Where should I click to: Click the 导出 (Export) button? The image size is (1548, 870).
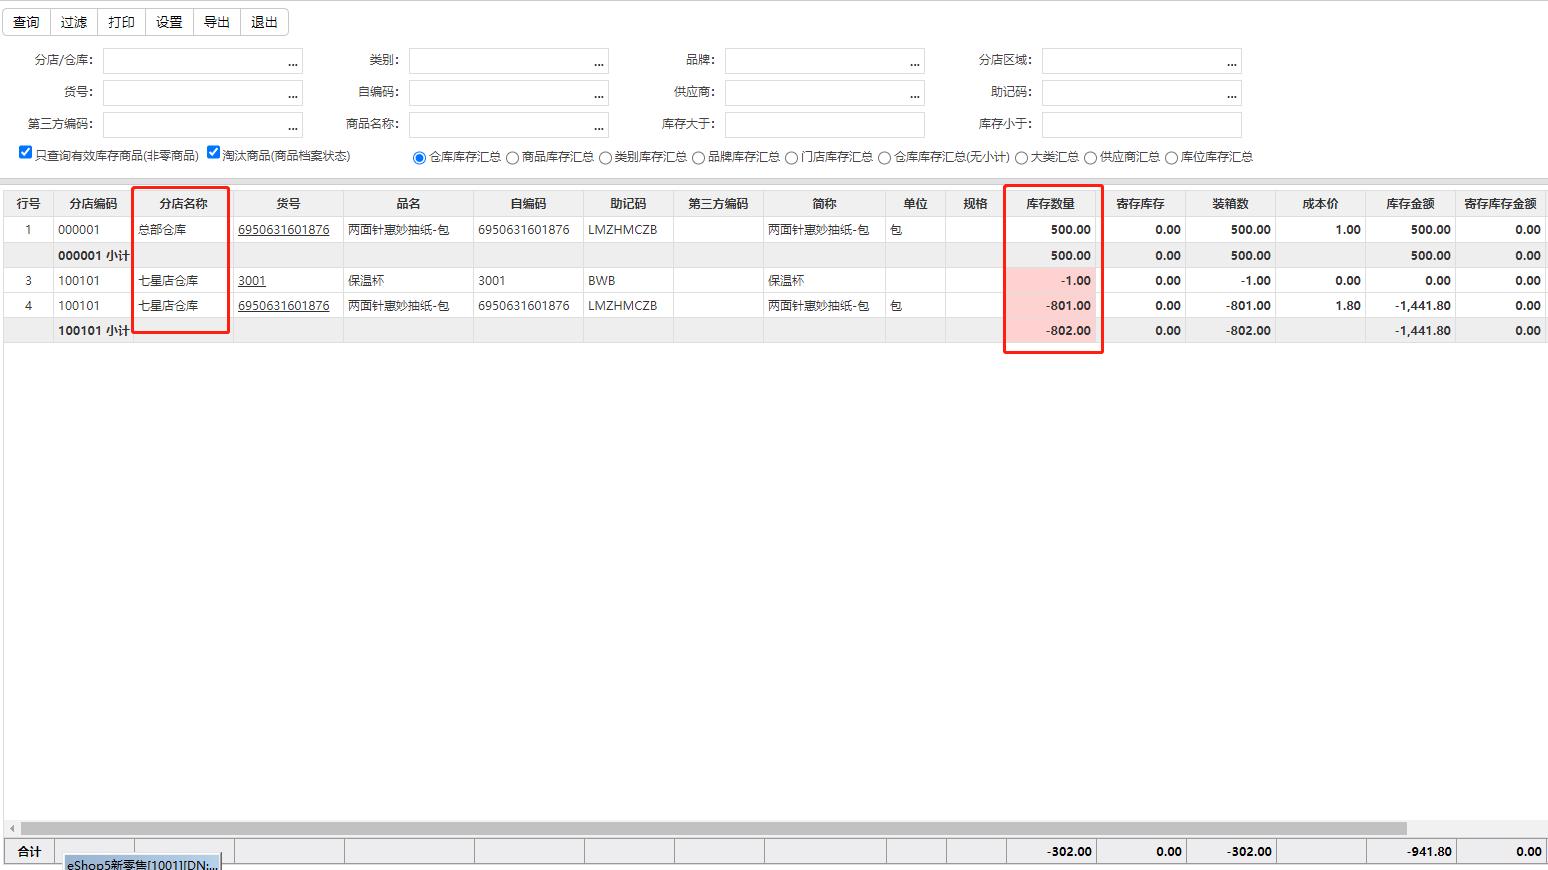pos(216,21)
